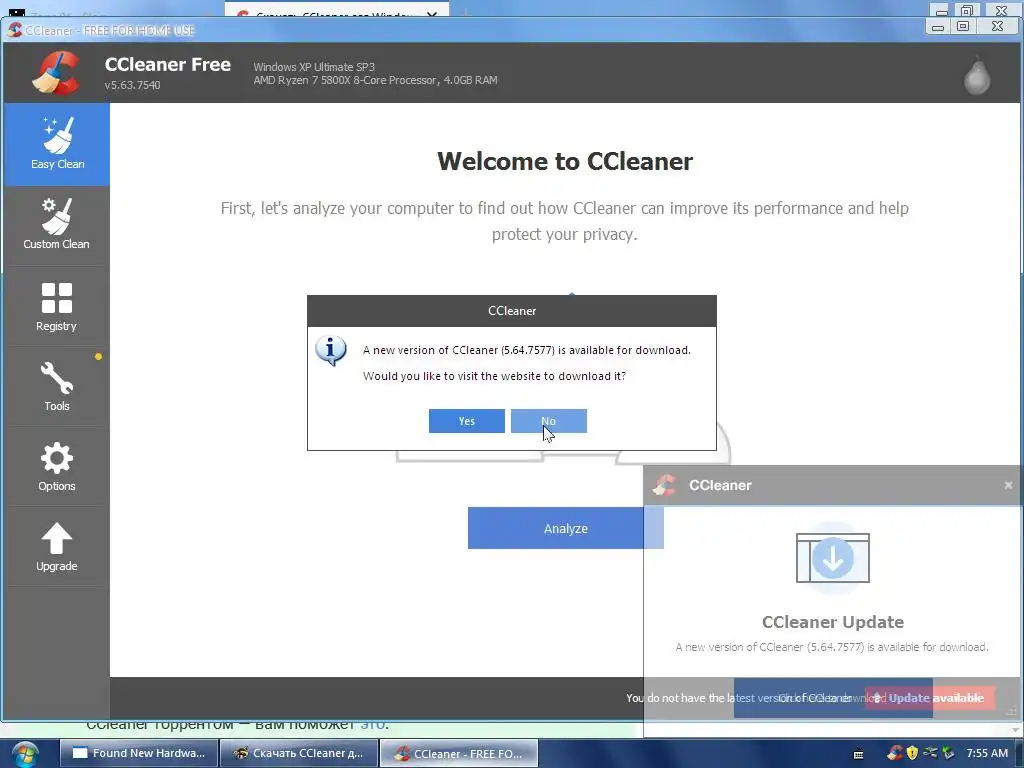Click the info icon in the dialog
Image resolution: width=1024 pixels, height=768 pixels.
click(330, 351)
